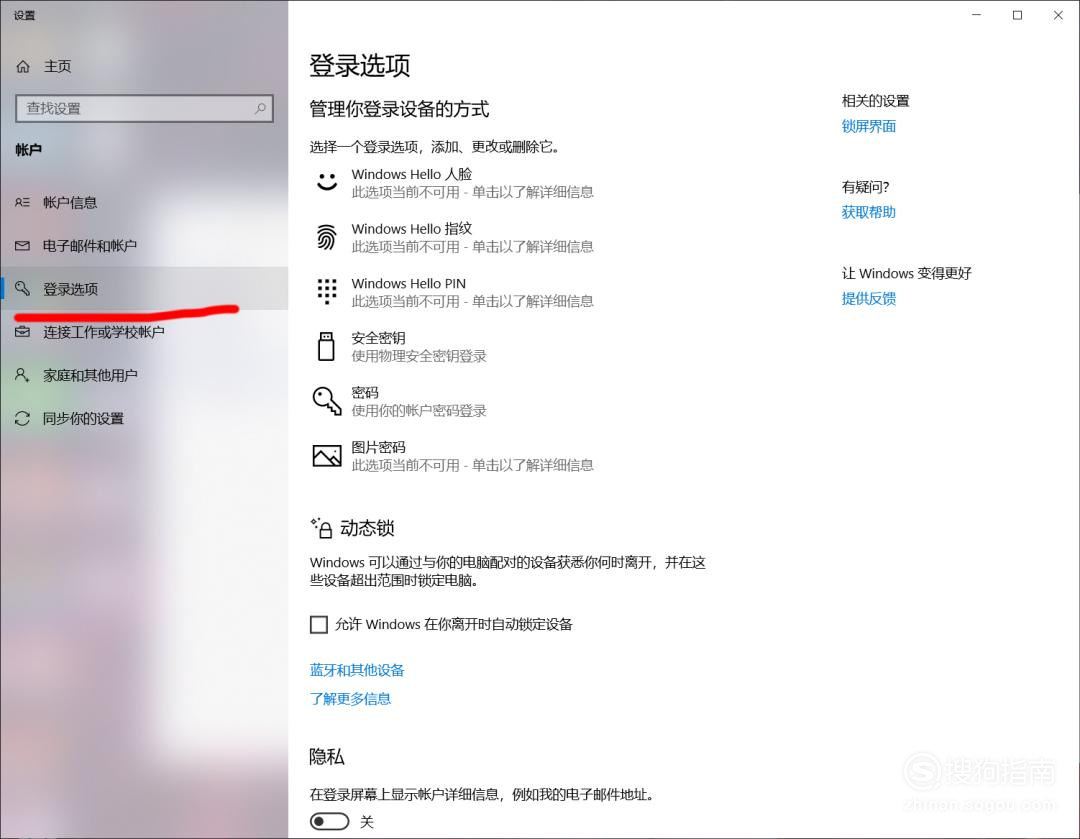Toggle the 显示帐户详细信息 privacy switch
1080x839 pixels.
pyautogui.click(x=329, y=821)
